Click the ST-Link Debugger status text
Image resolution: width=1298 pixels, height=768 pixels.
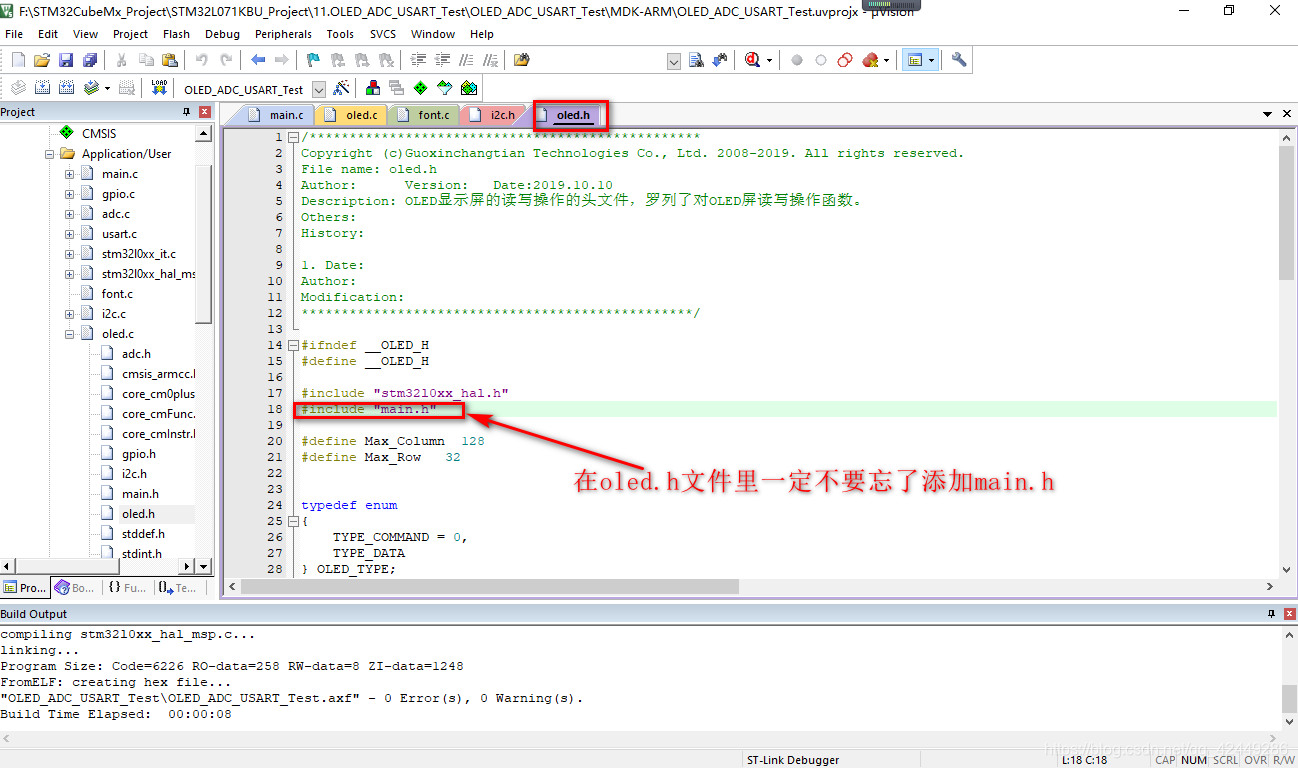[x=793, y=760]
